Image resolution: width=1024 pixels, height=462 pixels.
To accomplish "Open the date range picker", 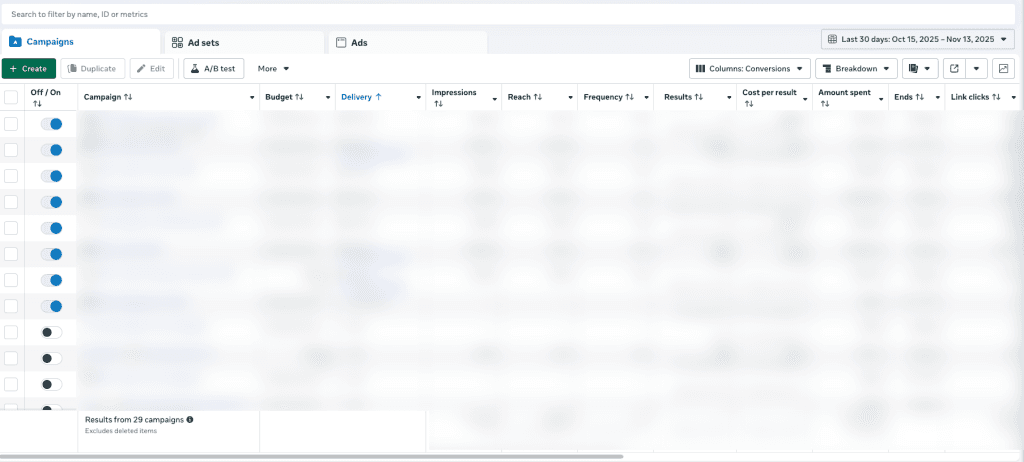I will tap(917, 39).
